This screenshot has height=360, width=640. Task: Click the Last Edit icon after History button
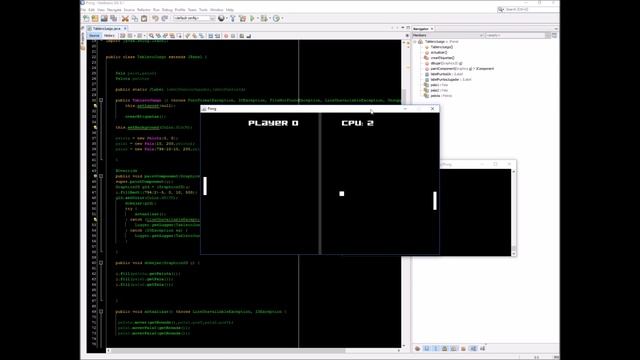[122, 36]
